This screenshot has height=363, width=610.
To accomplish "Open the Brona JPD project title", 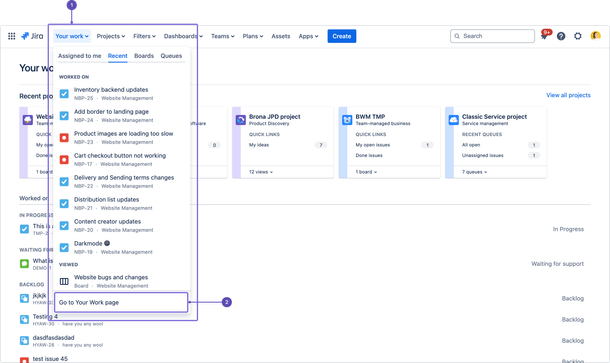I will pyautogui.click(x=275, y=117).
